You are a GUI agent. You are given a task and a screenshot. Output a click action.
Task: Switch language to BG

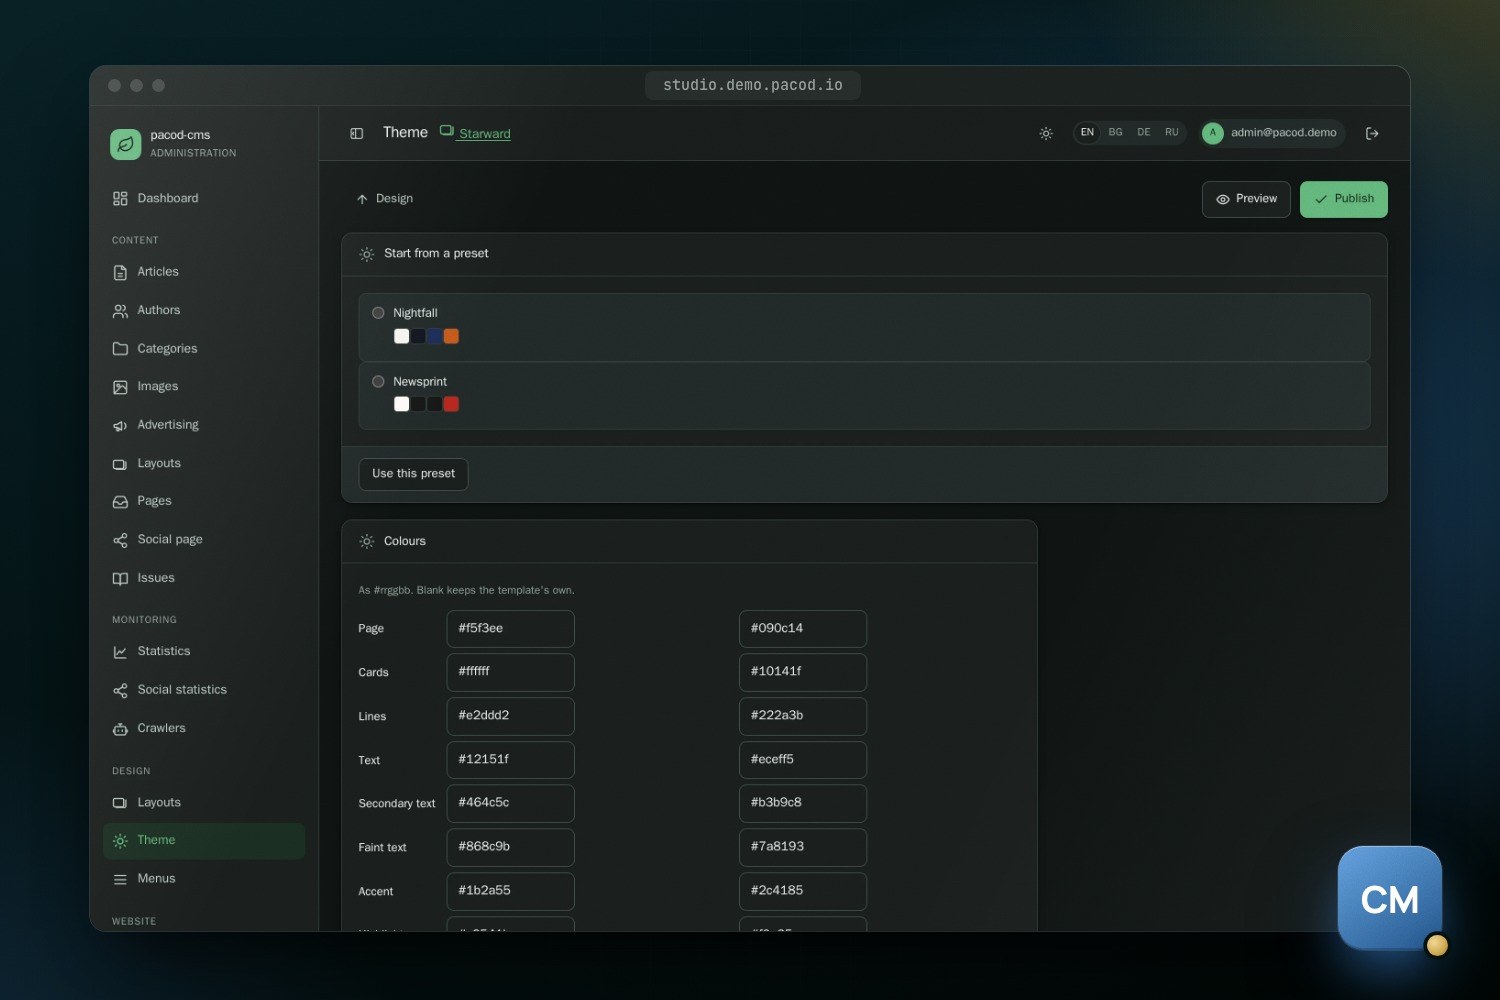[1115, 133]
